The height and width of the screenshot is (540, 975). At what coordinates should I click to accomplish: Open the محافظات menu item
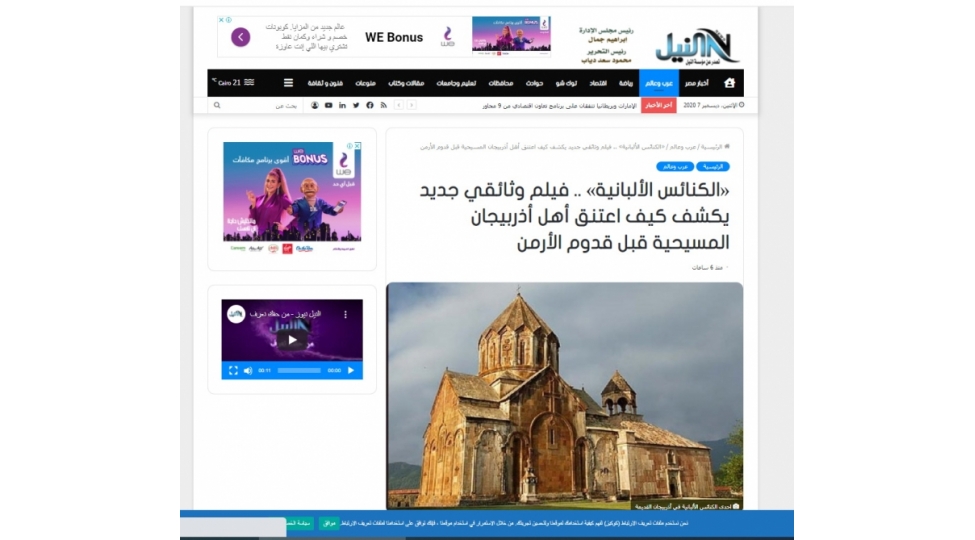[x=501, y=83]
